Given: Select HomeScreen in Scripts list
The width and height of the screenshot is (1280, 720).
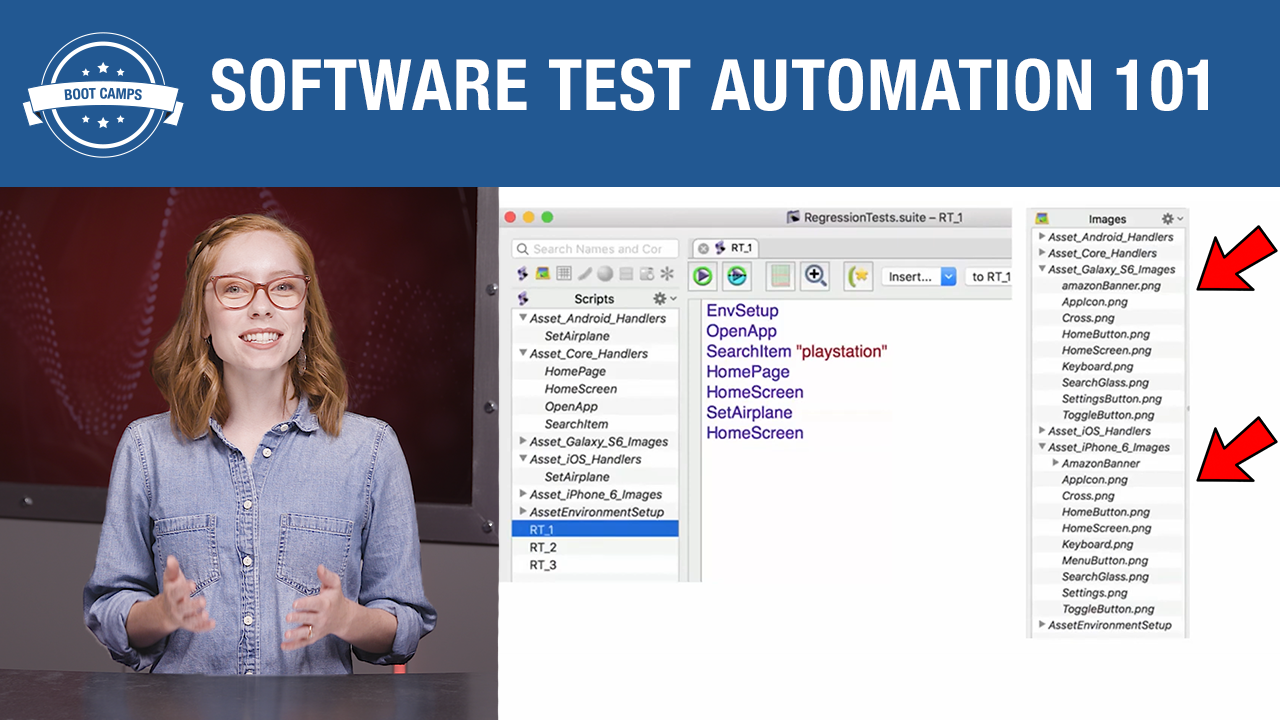Looking at the screenshot, I should tap(581, 389).
